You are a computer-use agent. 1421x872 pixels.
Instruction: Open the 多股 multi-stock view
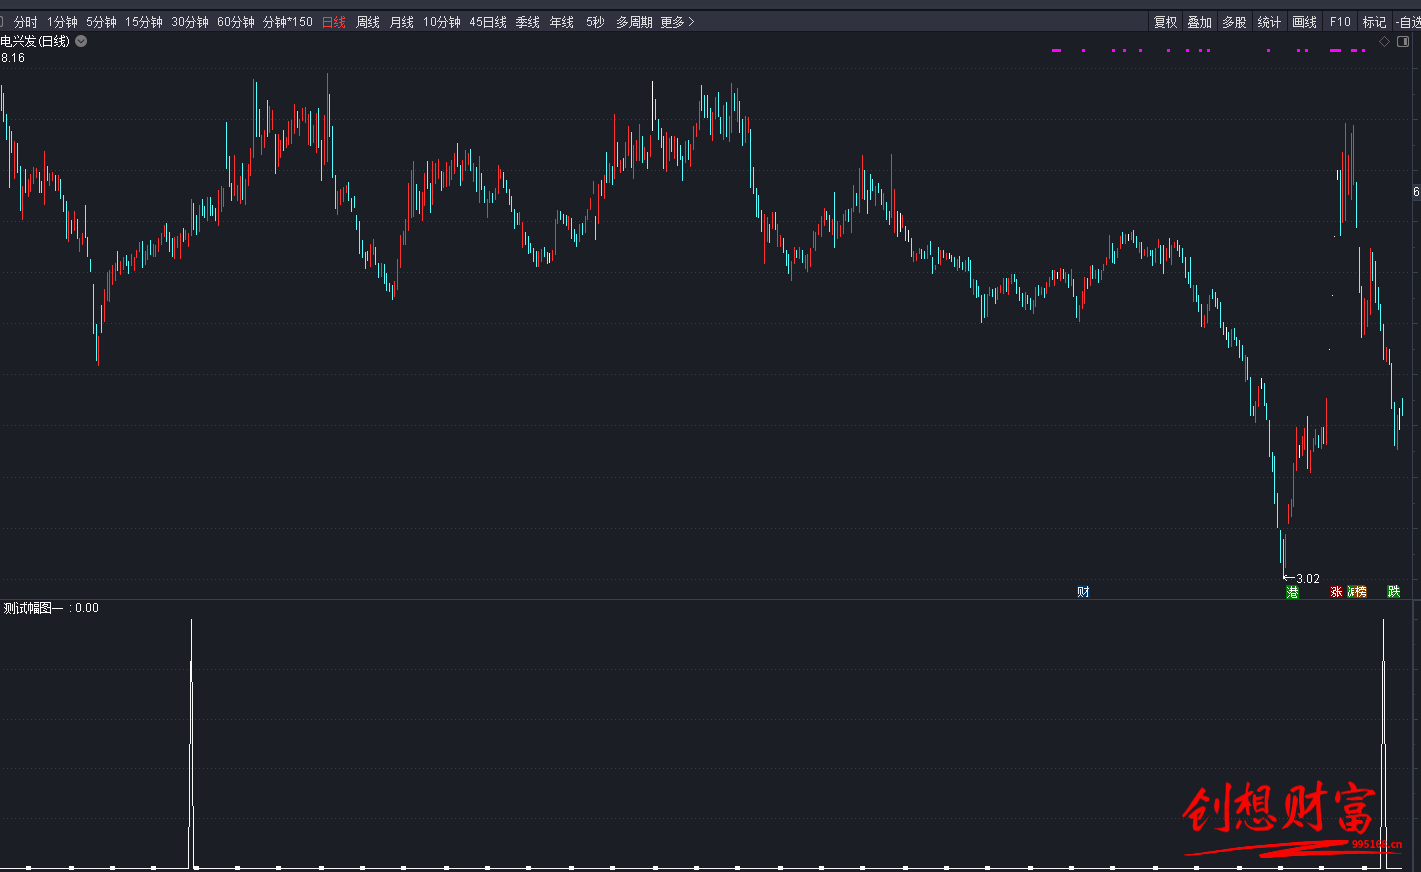1235,22
